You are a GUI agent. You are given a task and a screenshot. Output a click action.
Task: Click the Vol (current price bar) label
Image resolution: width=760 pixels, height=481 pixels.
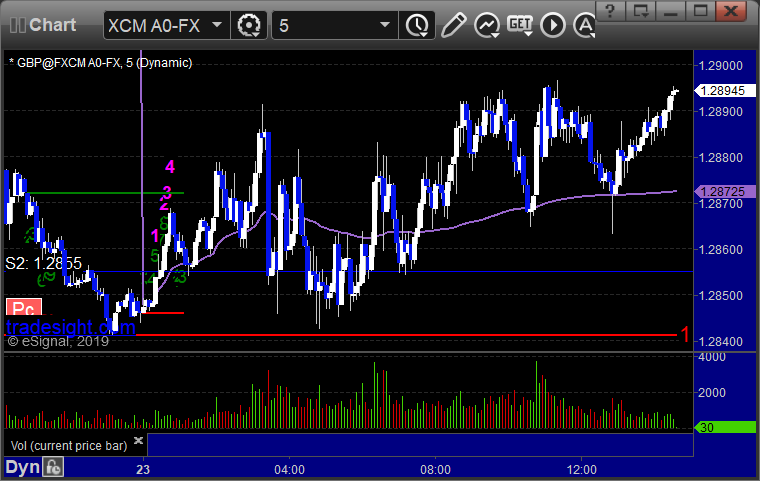click(x=69, y=446)
